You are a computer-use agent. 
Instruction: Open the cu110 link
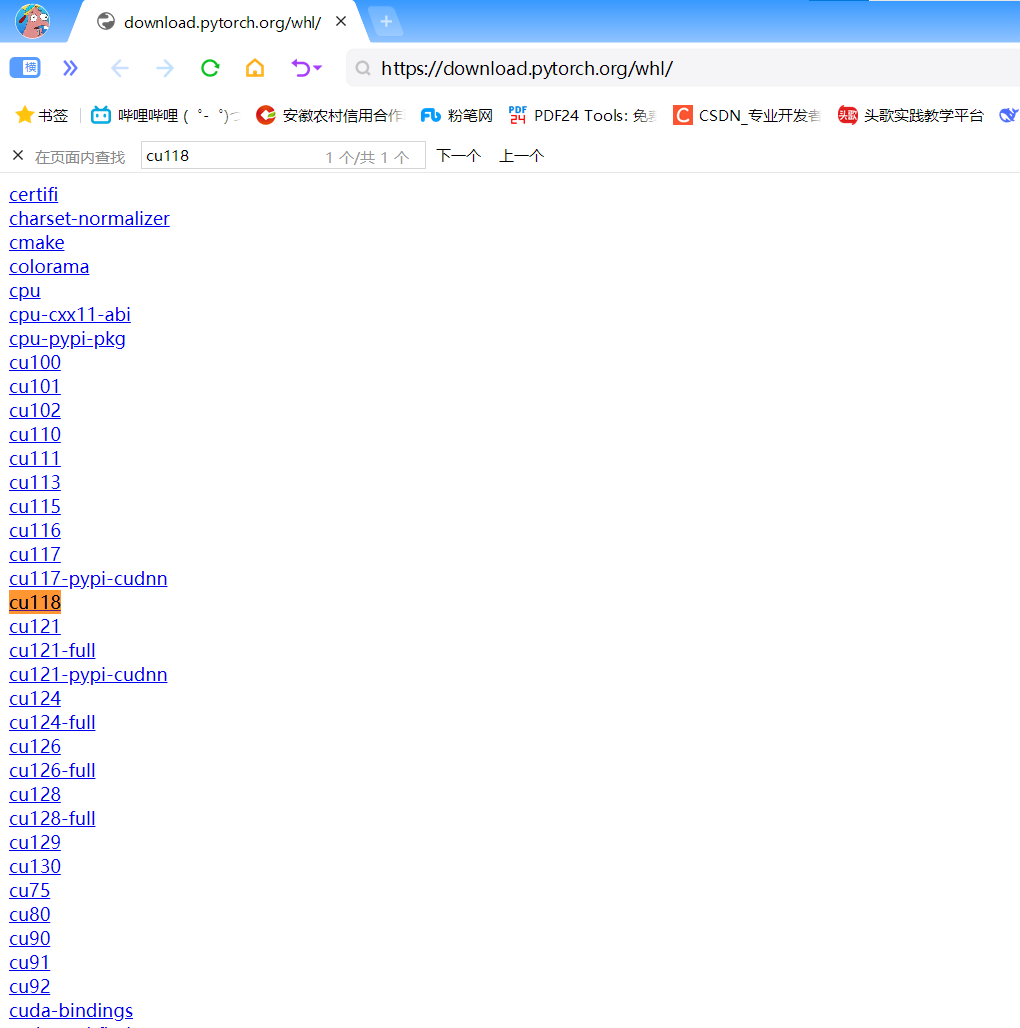(35, 434)
